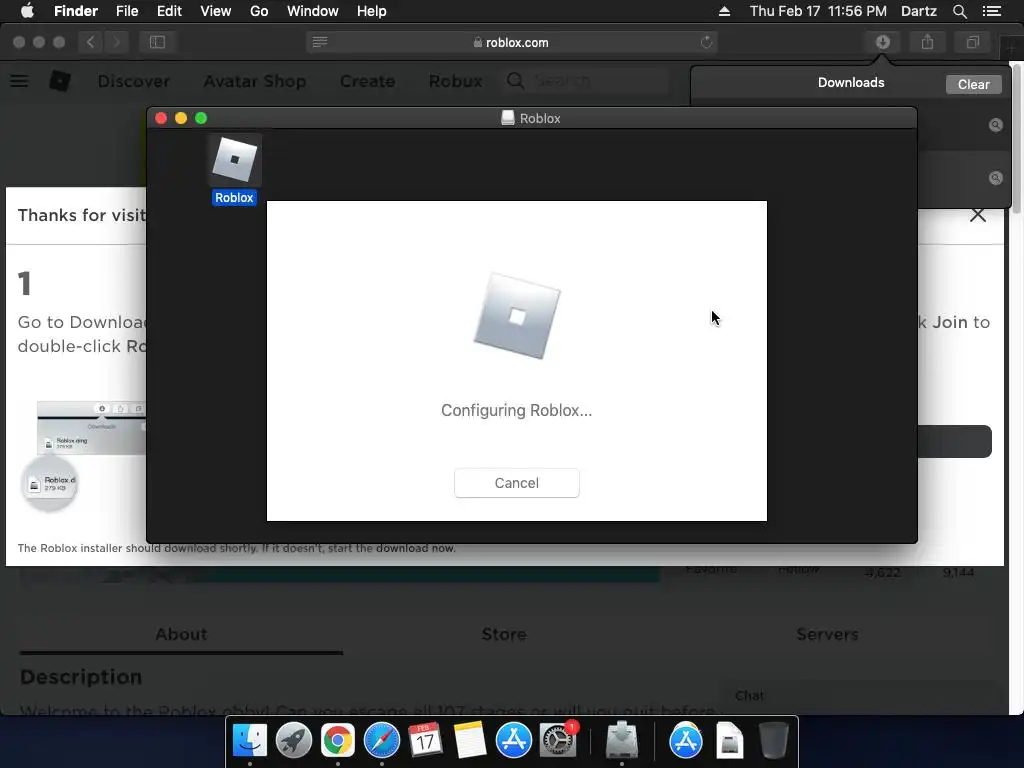Open the first App Store Dock icon
Image resolution: width=1024 pixels, height=768 pixels.
513,741
